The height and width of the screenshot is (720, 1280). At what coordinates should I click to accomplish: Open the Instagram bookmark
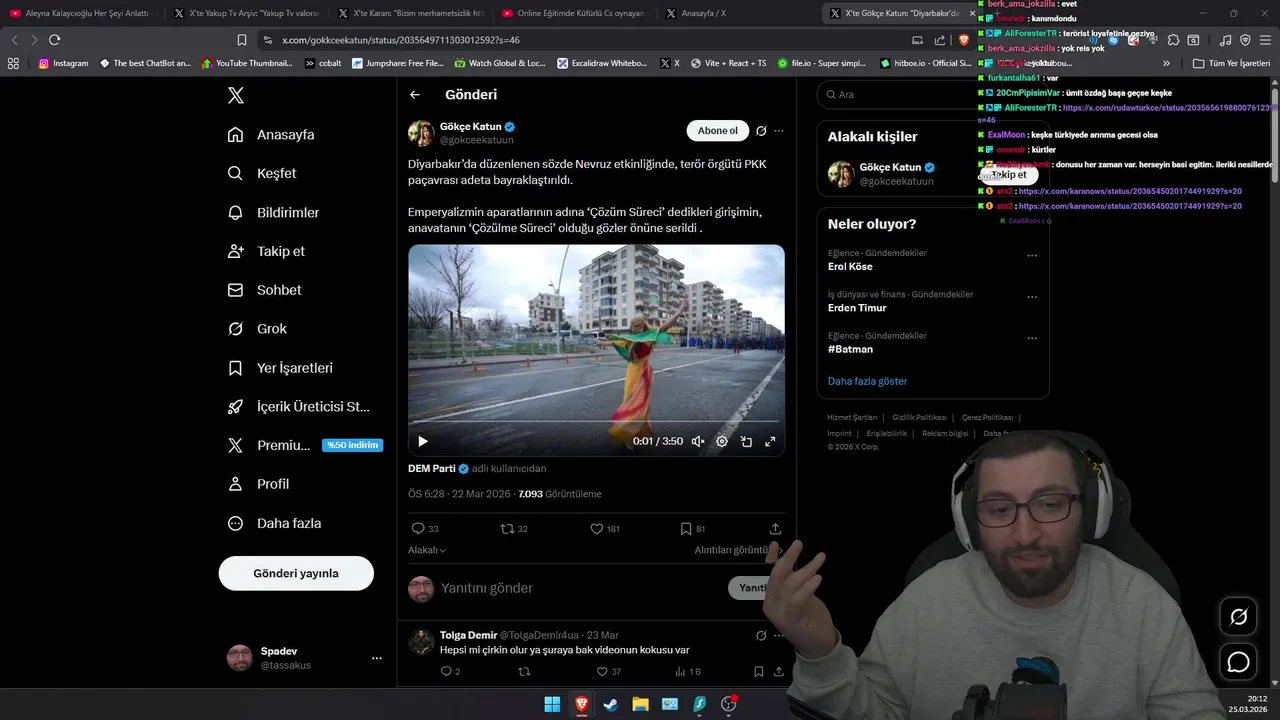pos(63,63)
